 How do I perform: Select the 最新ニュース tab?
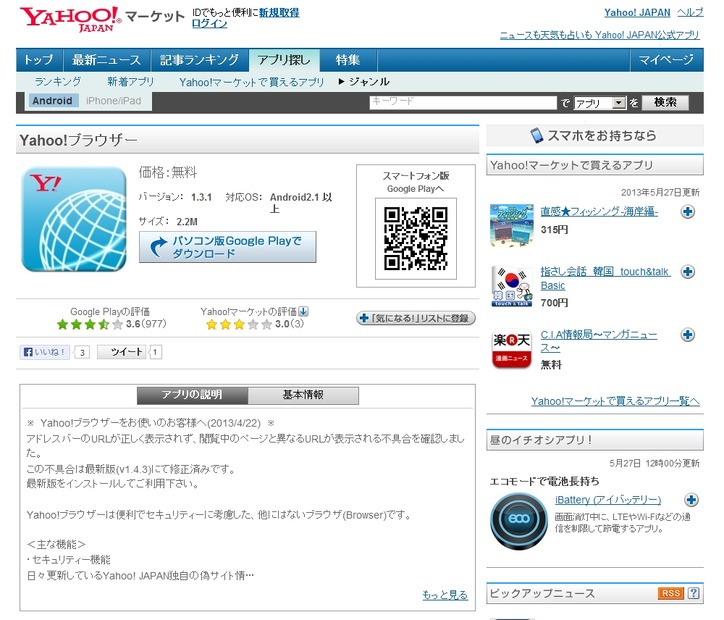(x=106, y=60)
